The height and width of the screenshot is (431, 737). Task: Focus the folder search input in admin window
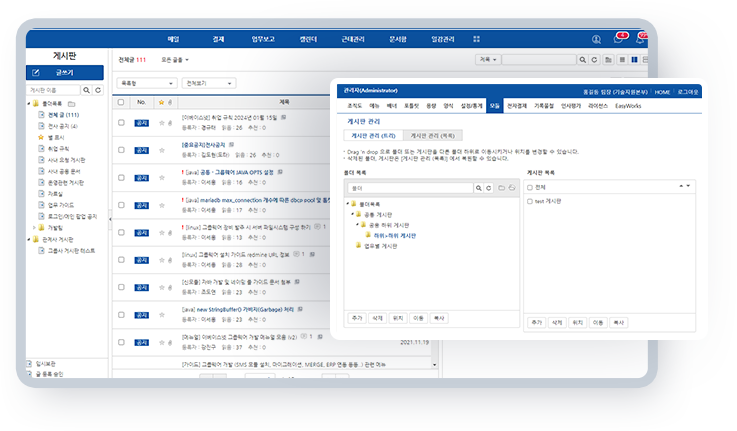[x=410, y=188]
